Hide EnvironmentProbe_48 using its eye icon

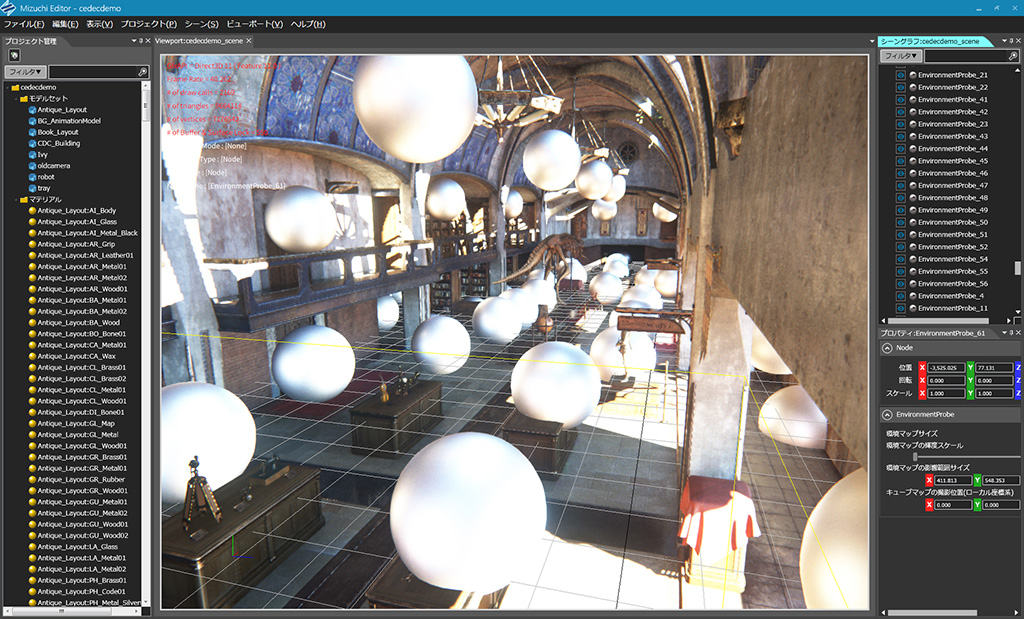point(900,198)
